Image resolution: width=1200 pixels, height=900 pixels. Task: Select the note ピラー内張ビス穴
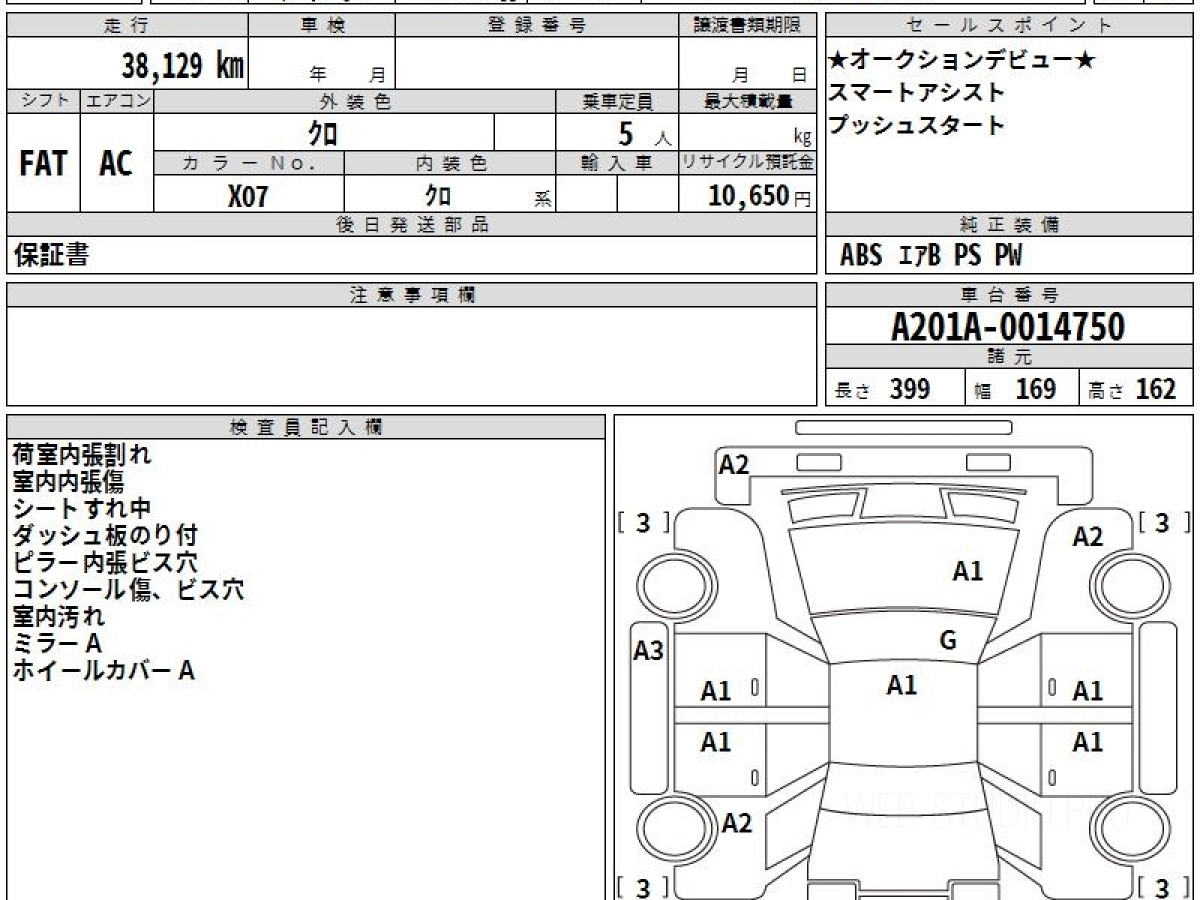[x=105, y=562]
